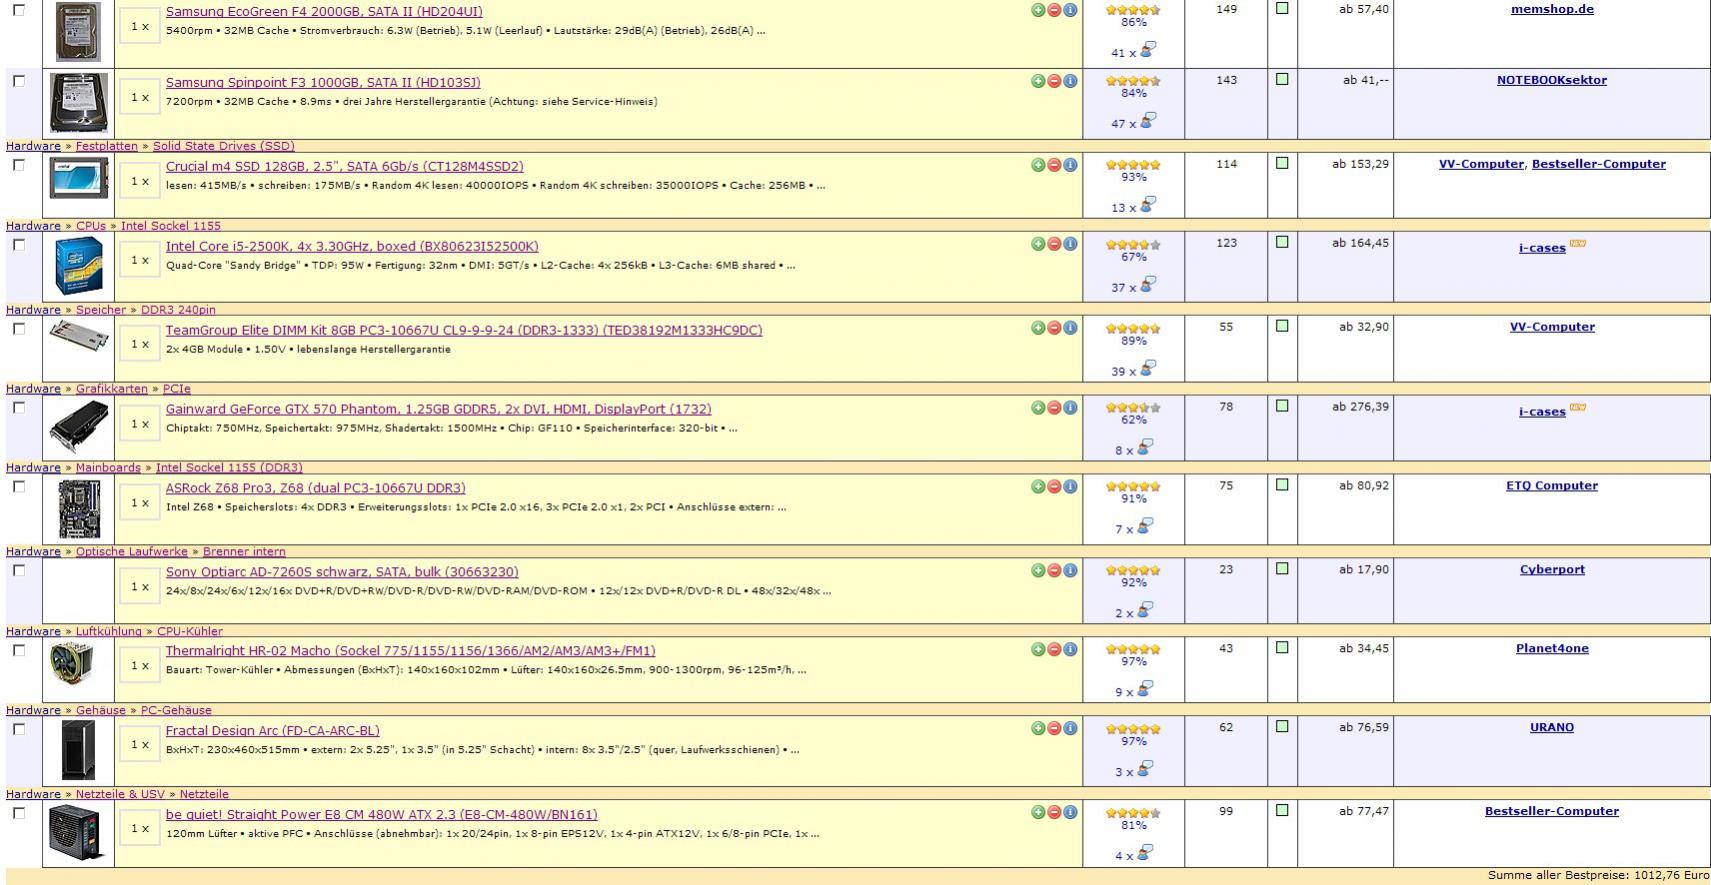
Task: Open reviews icon next to 8 x for Gainward GTX 570
Action: 1145,447
